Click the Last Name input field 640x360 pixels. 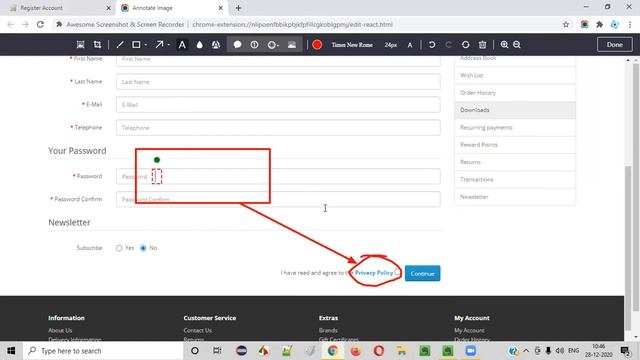[x=278, y=82]
